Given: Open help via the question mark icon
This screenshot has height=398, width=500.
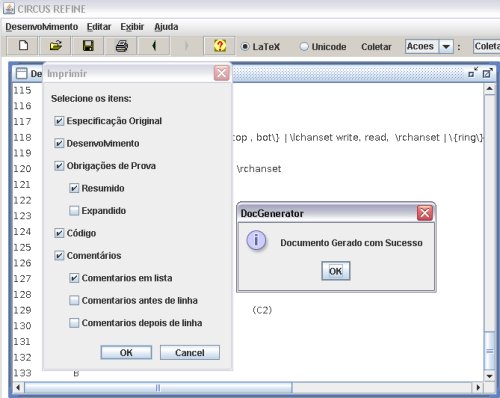Looking at the screenshot, I should pyautogui.click(x=220, y=46).
